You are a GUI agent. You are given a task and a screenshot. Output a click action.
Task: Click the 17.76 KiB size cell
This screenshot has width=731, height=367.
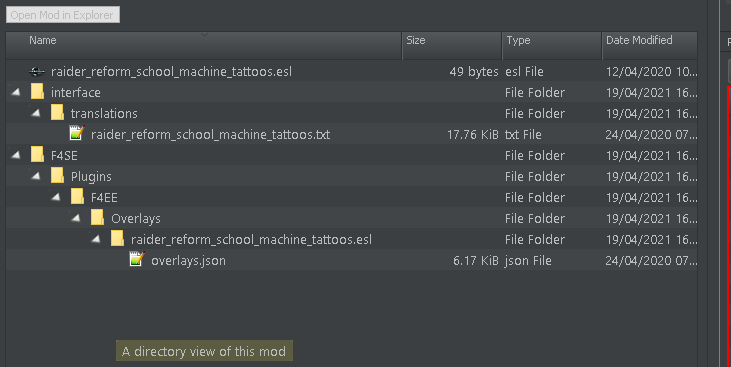(x=473, y=134)
